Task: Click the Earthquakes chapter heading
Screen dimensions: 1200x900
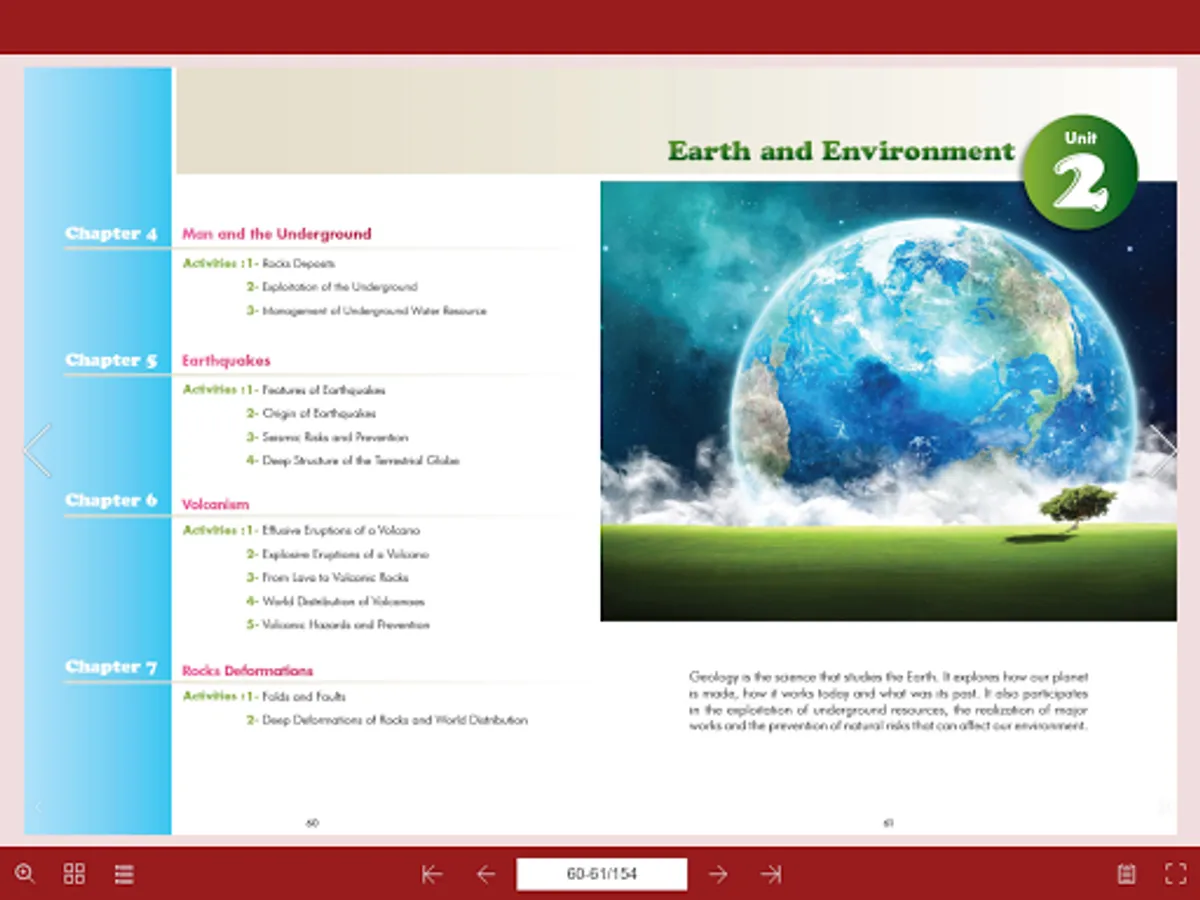Action: point(226,360)
